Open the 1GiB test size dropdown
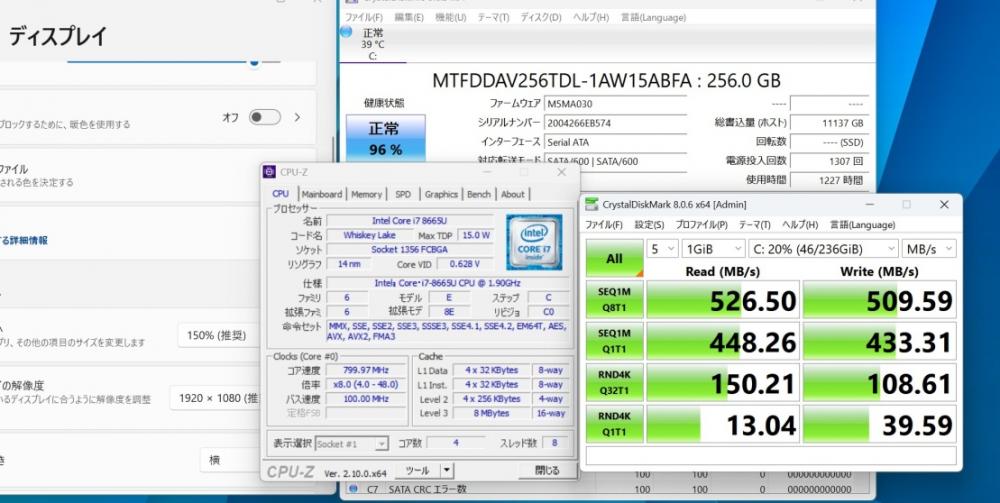1000x503 pixels. (713, 249)
